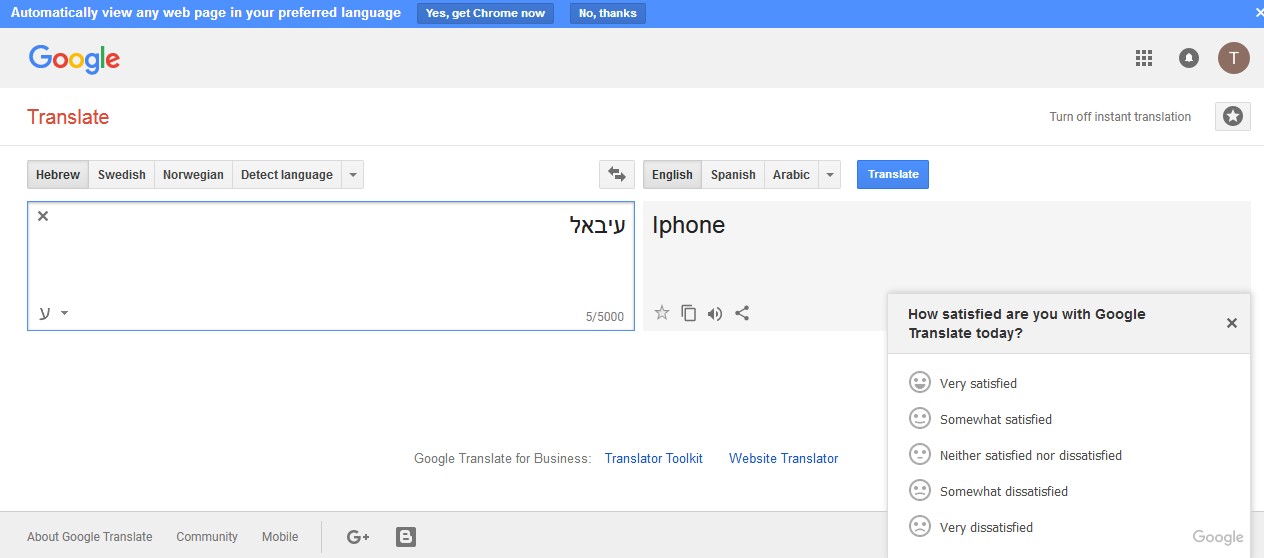Click the blue Translate button

[893, 174]
